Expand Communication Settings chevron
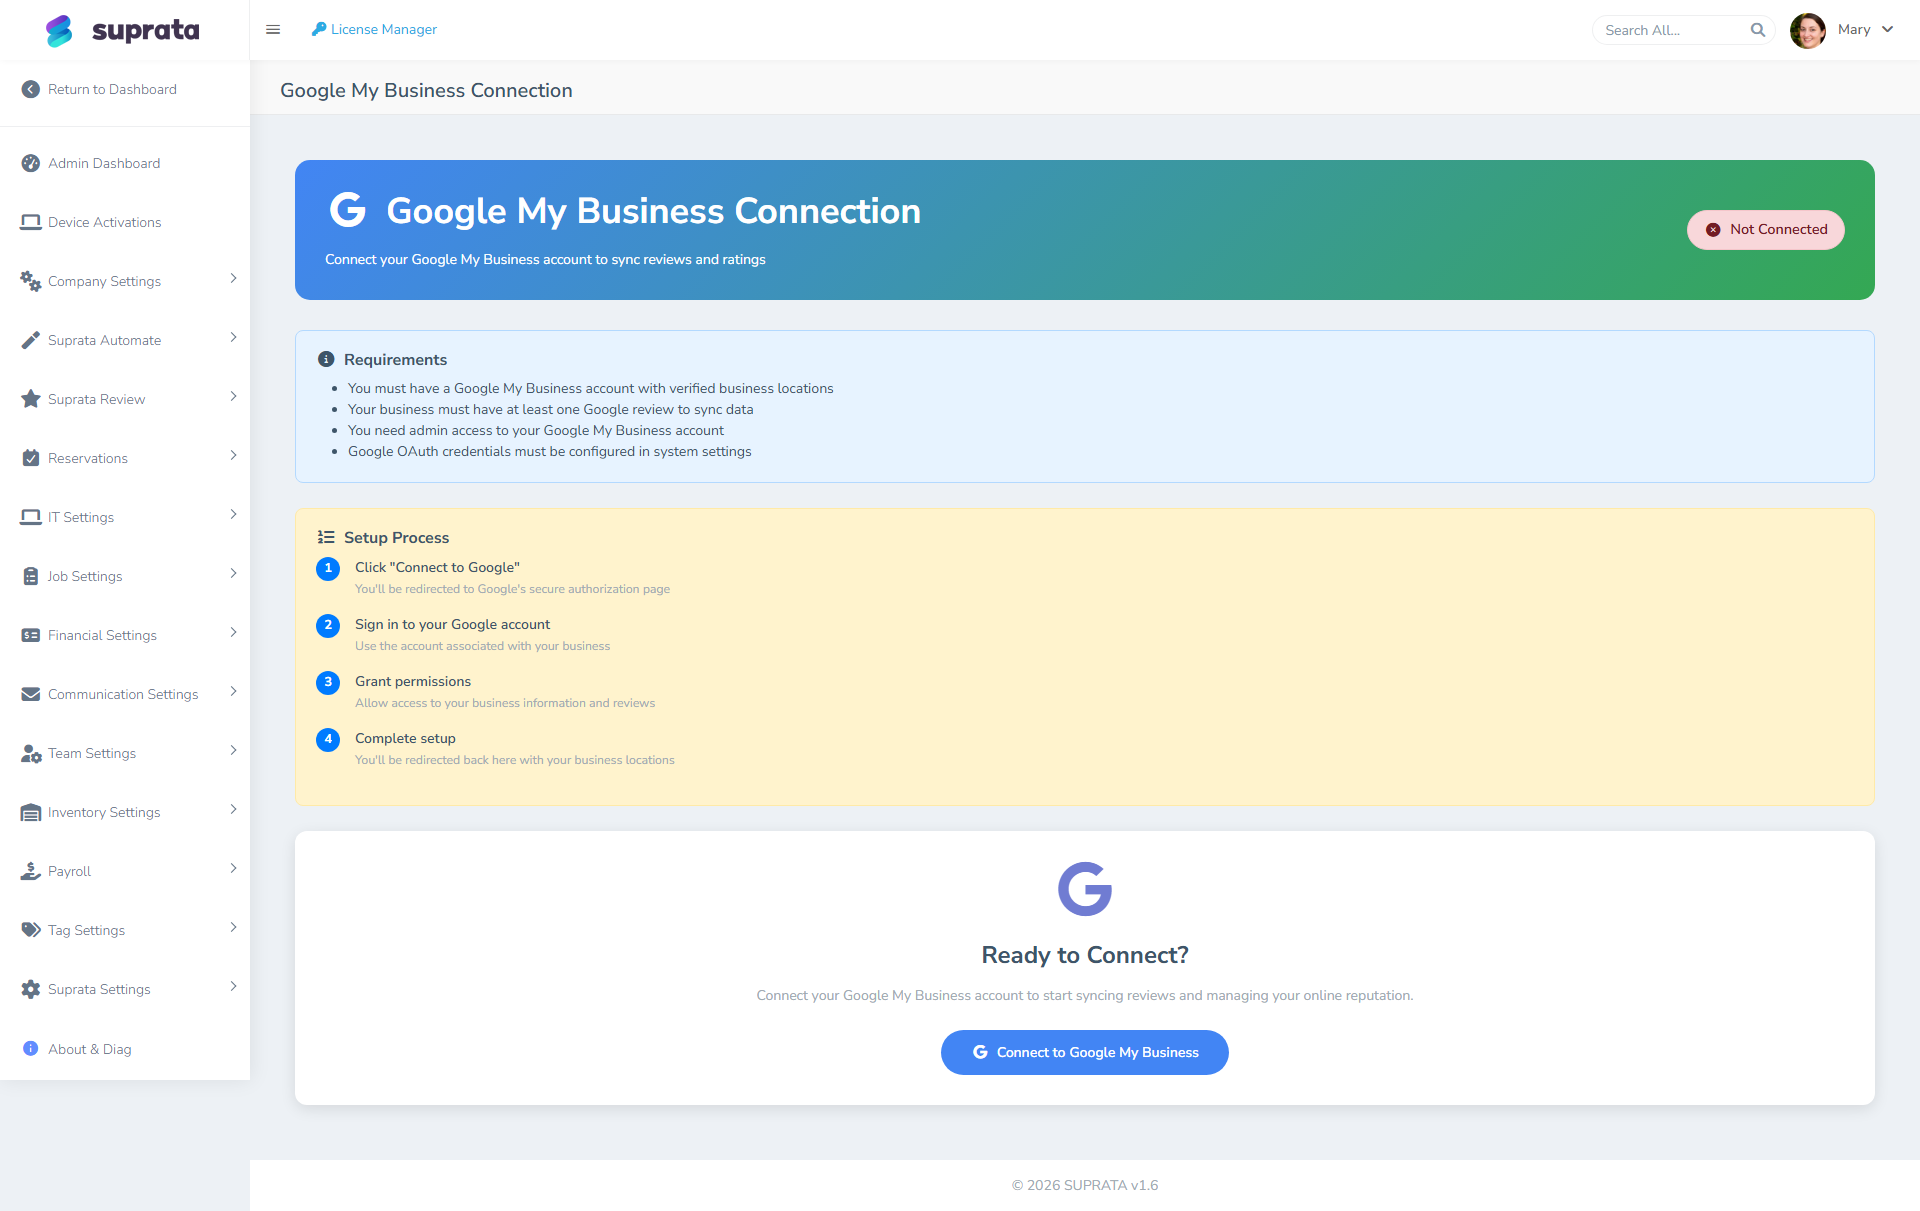The width and height of the screenshot is (1920, 1211). (x=233, y=691)
